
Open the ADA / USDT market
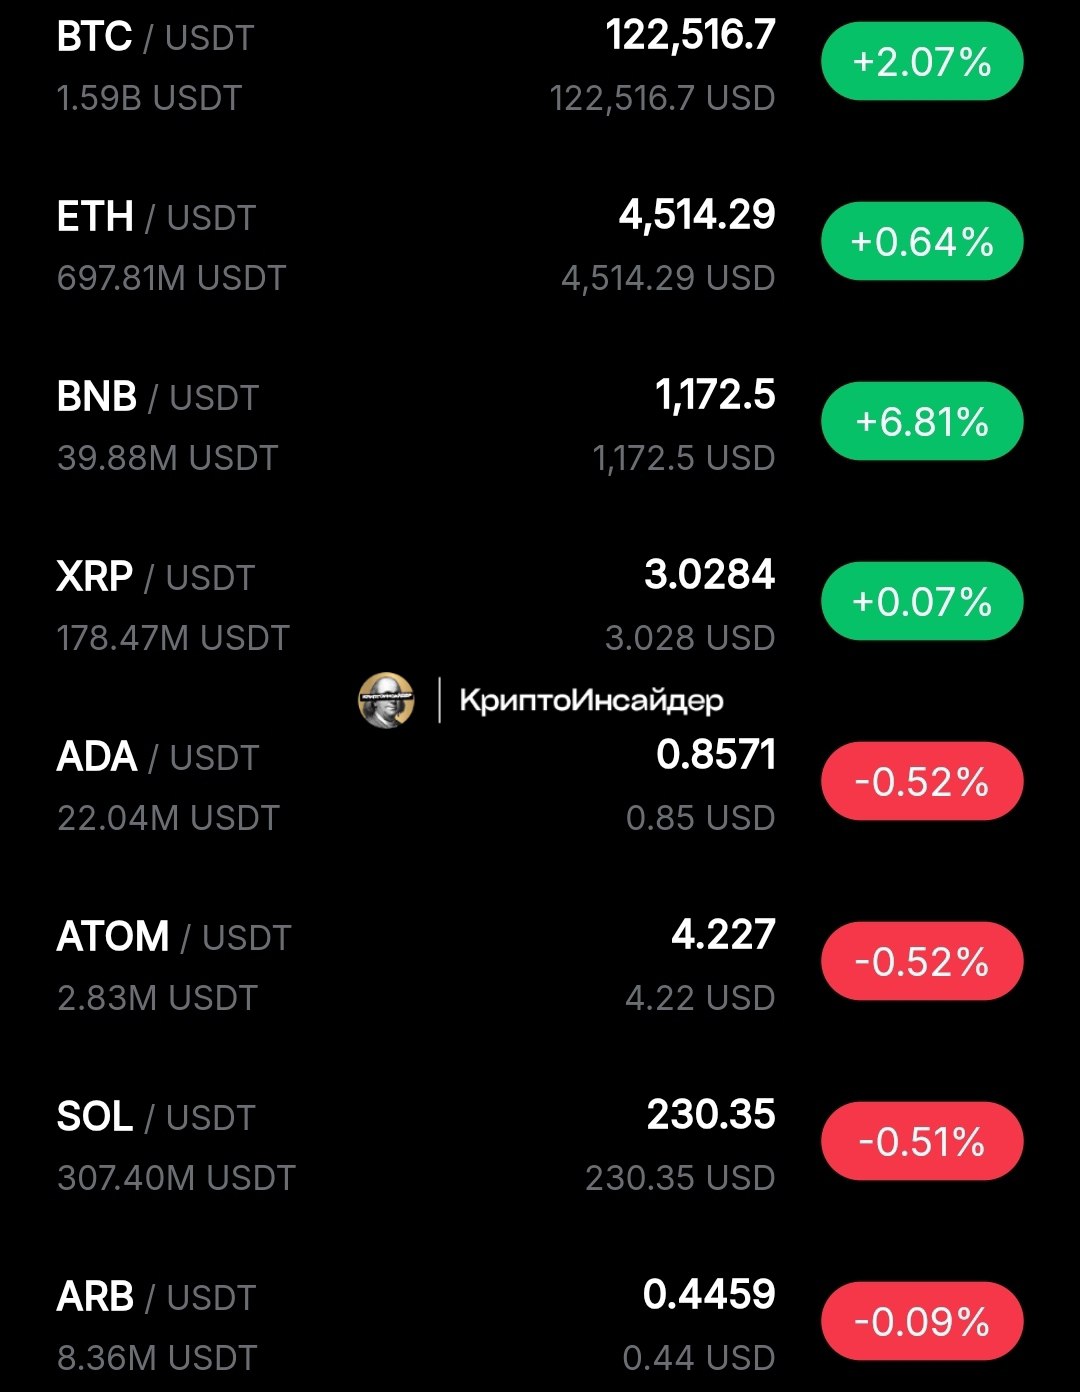pyautogui.click(x=158, y=758)
